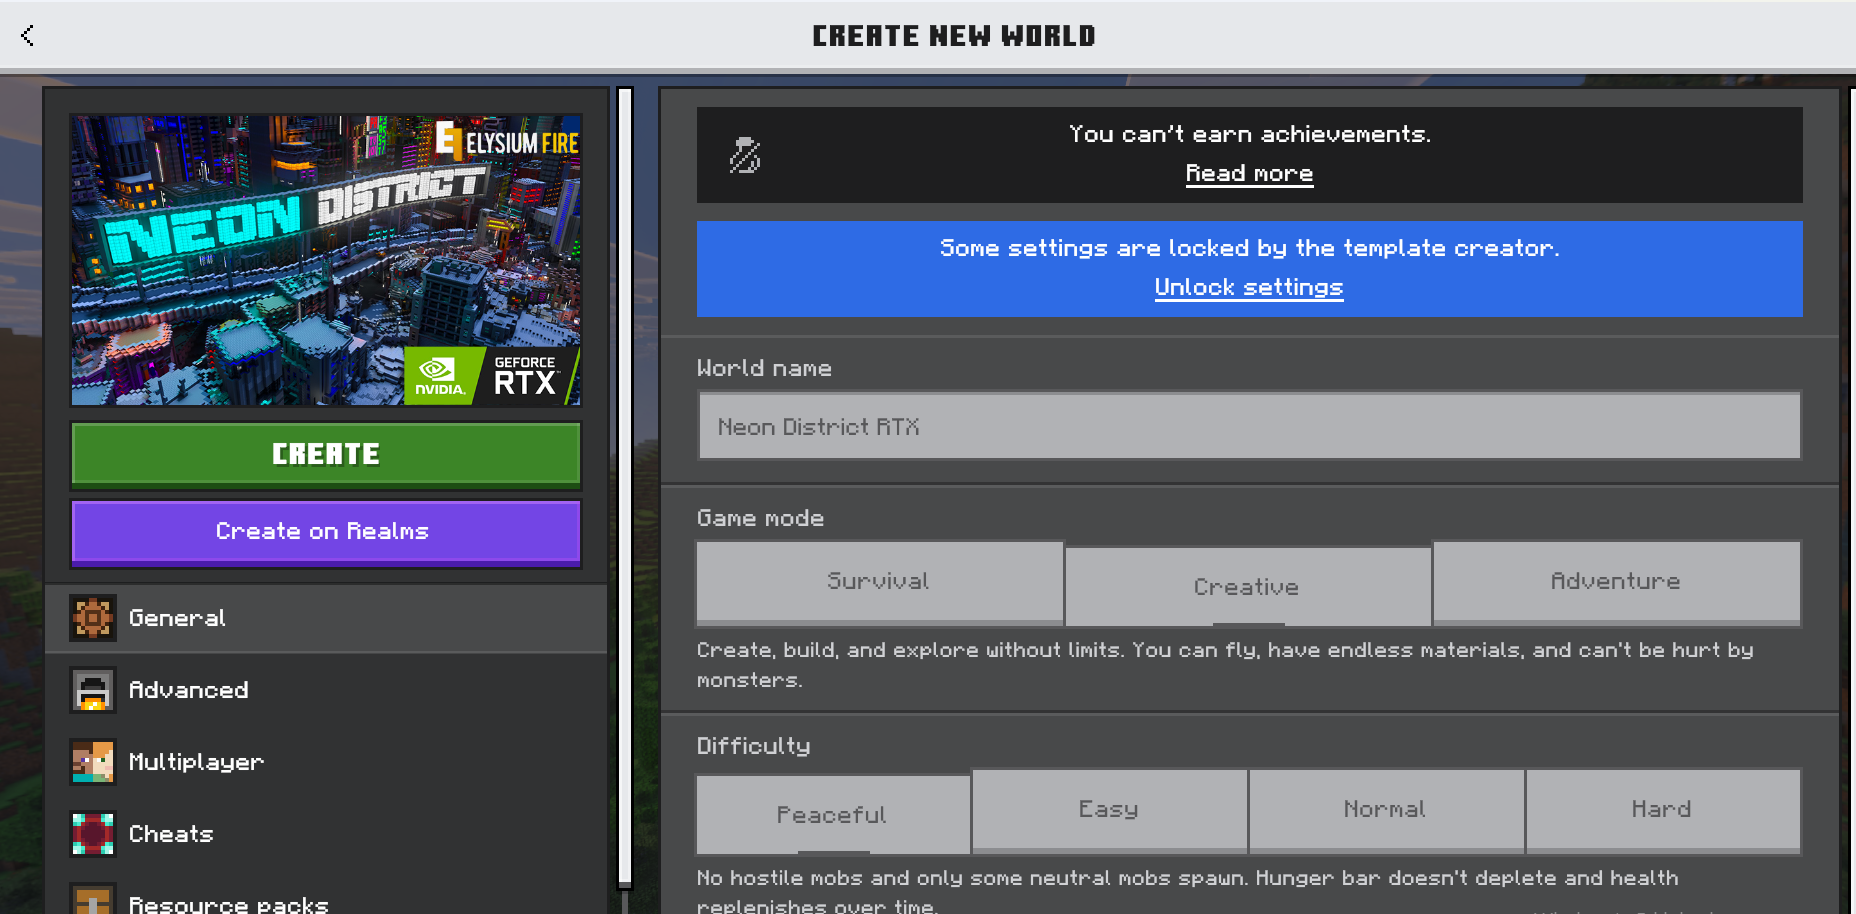Select Survival game mode

879,582
